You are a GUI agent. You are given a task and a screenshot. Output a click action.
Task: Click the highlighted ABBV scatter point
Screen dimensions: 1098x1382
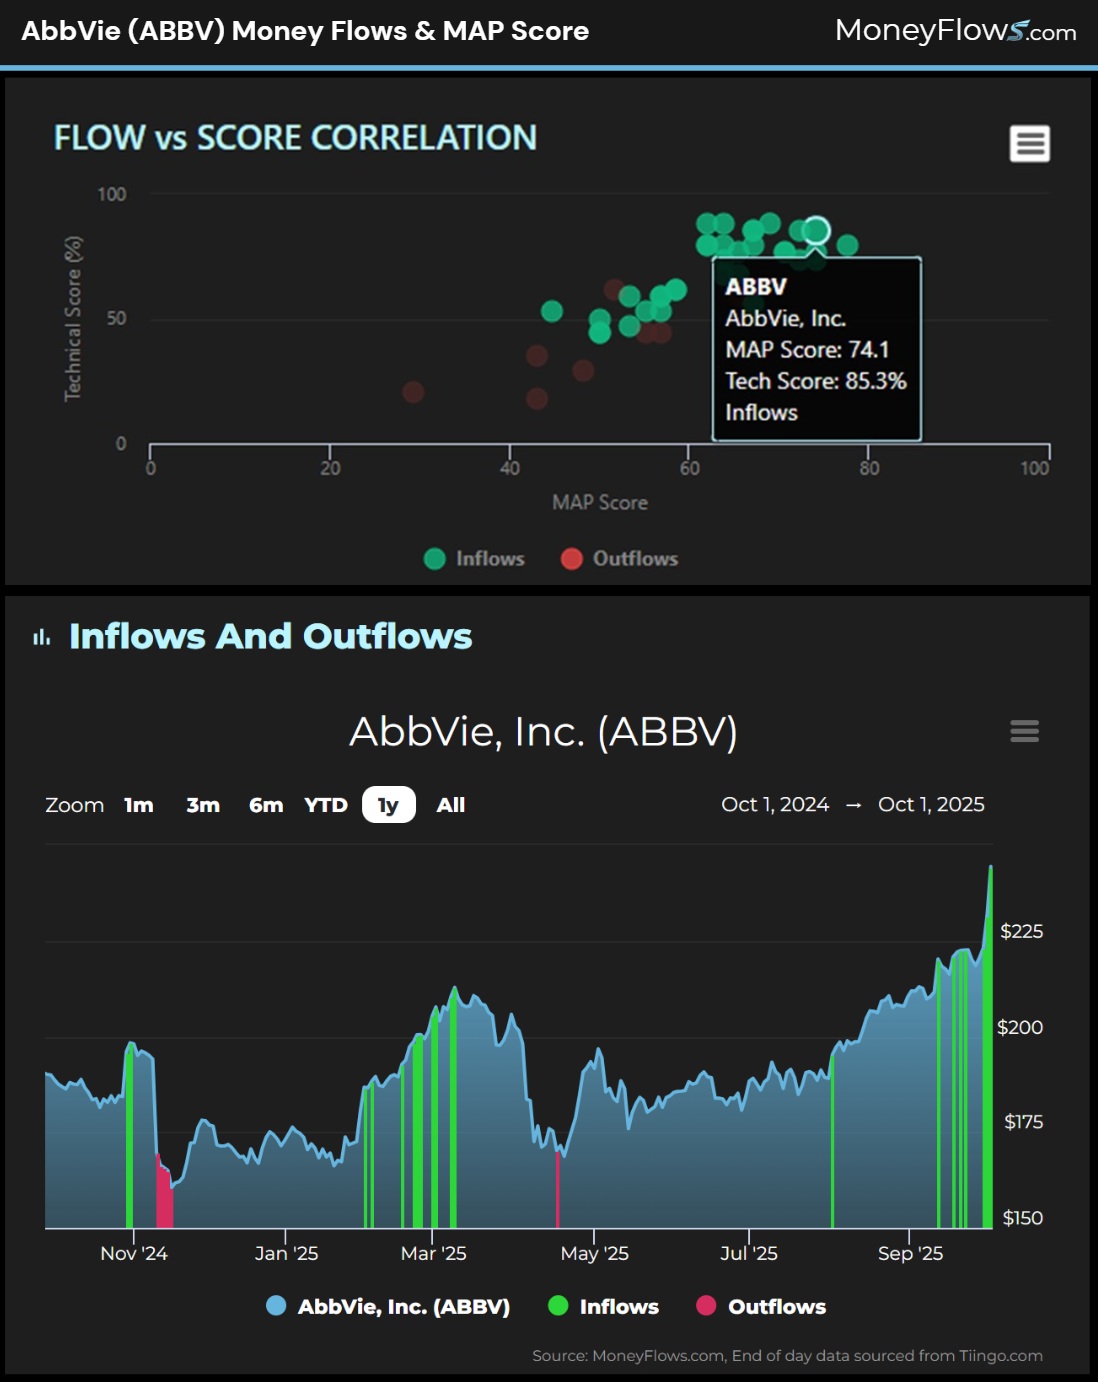(816, 231)
